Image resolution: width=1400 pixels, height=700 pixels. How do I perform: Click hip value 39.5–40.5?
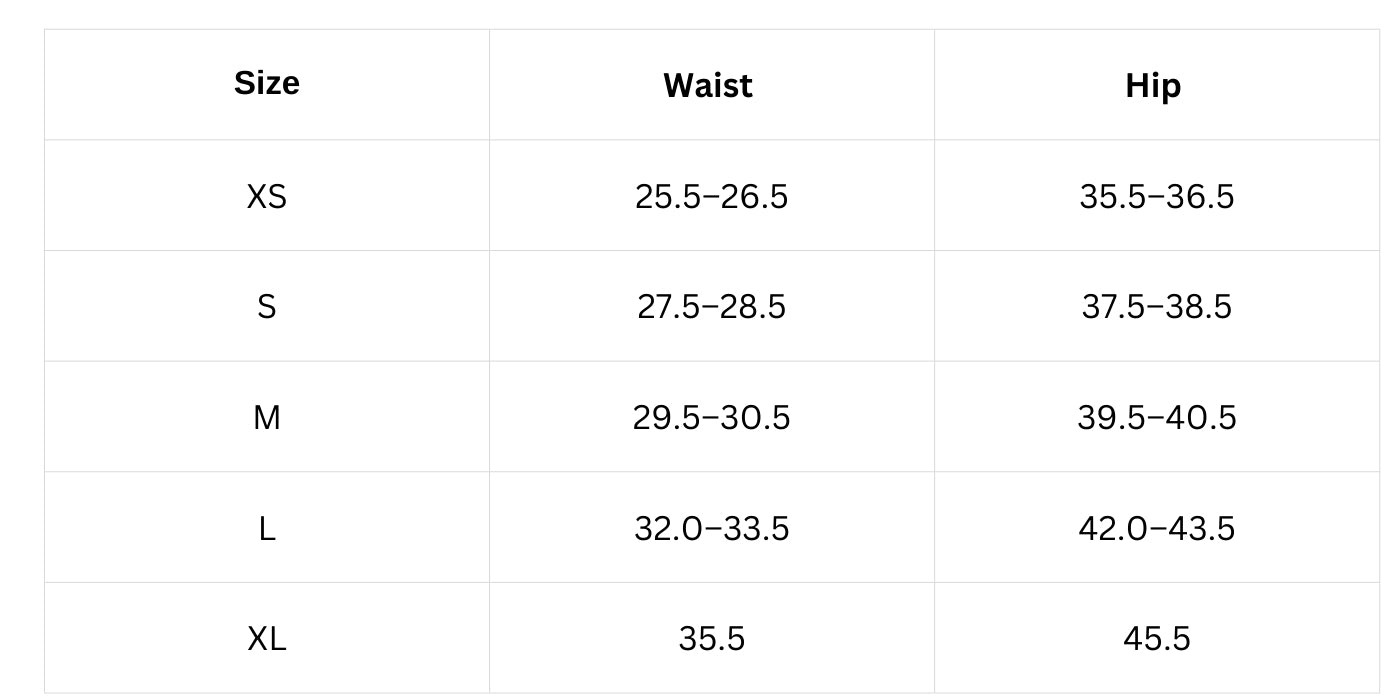(1156, 417)
